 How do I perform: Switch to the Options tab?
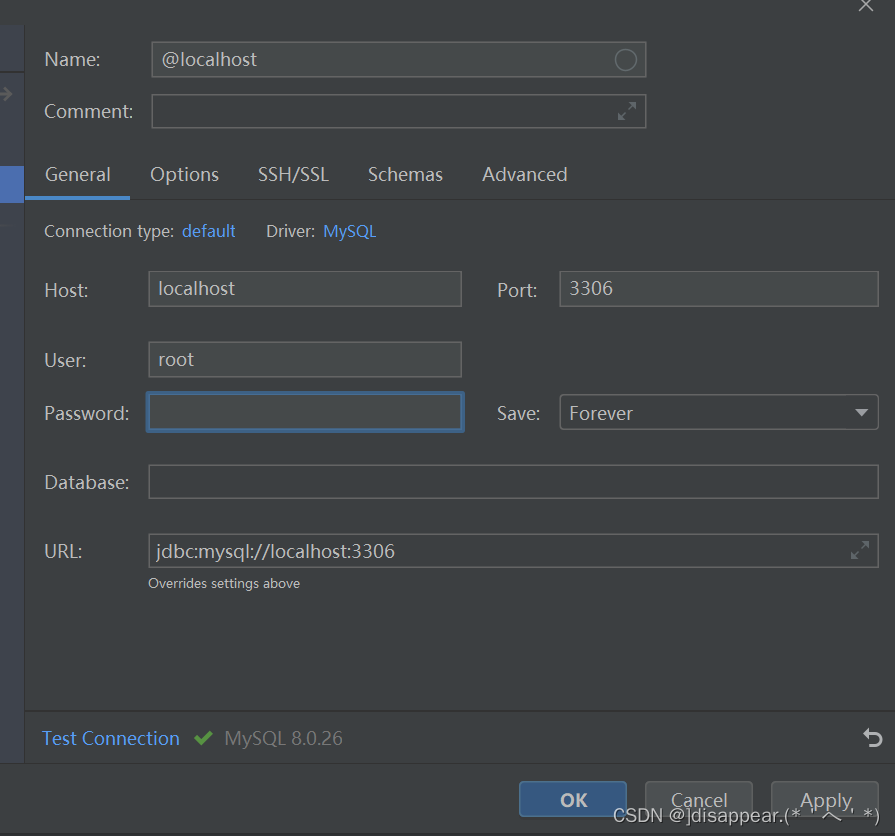point(184,174)
